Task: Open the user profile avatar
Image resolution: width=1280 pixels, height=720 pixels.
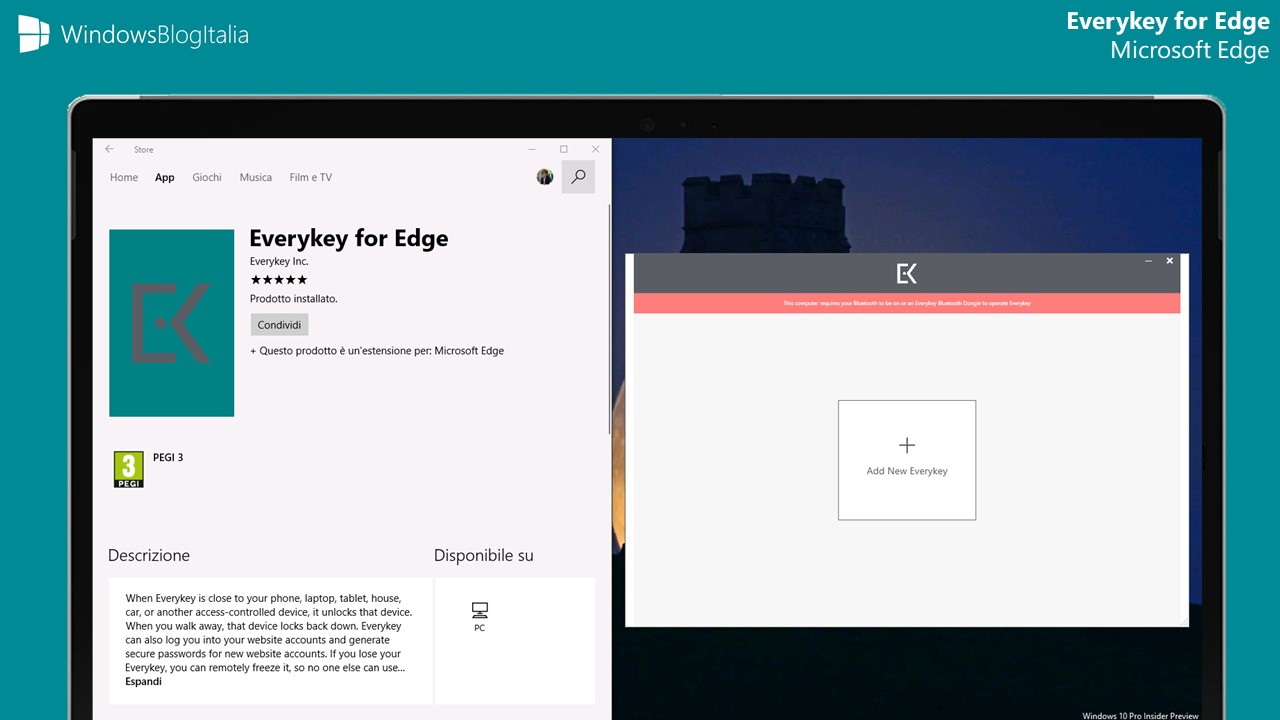Action: [545, 177]
